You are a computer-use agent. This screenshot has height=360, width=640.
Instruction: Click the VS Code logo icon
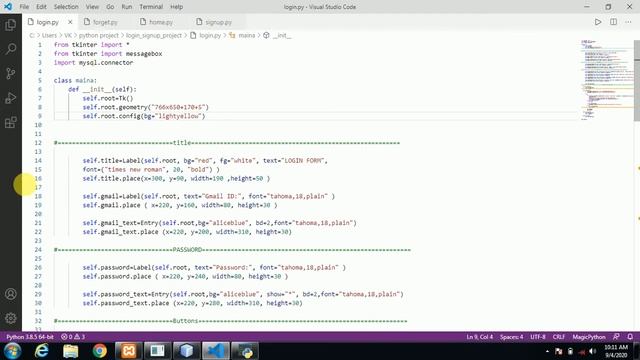(x=8, y=7)
